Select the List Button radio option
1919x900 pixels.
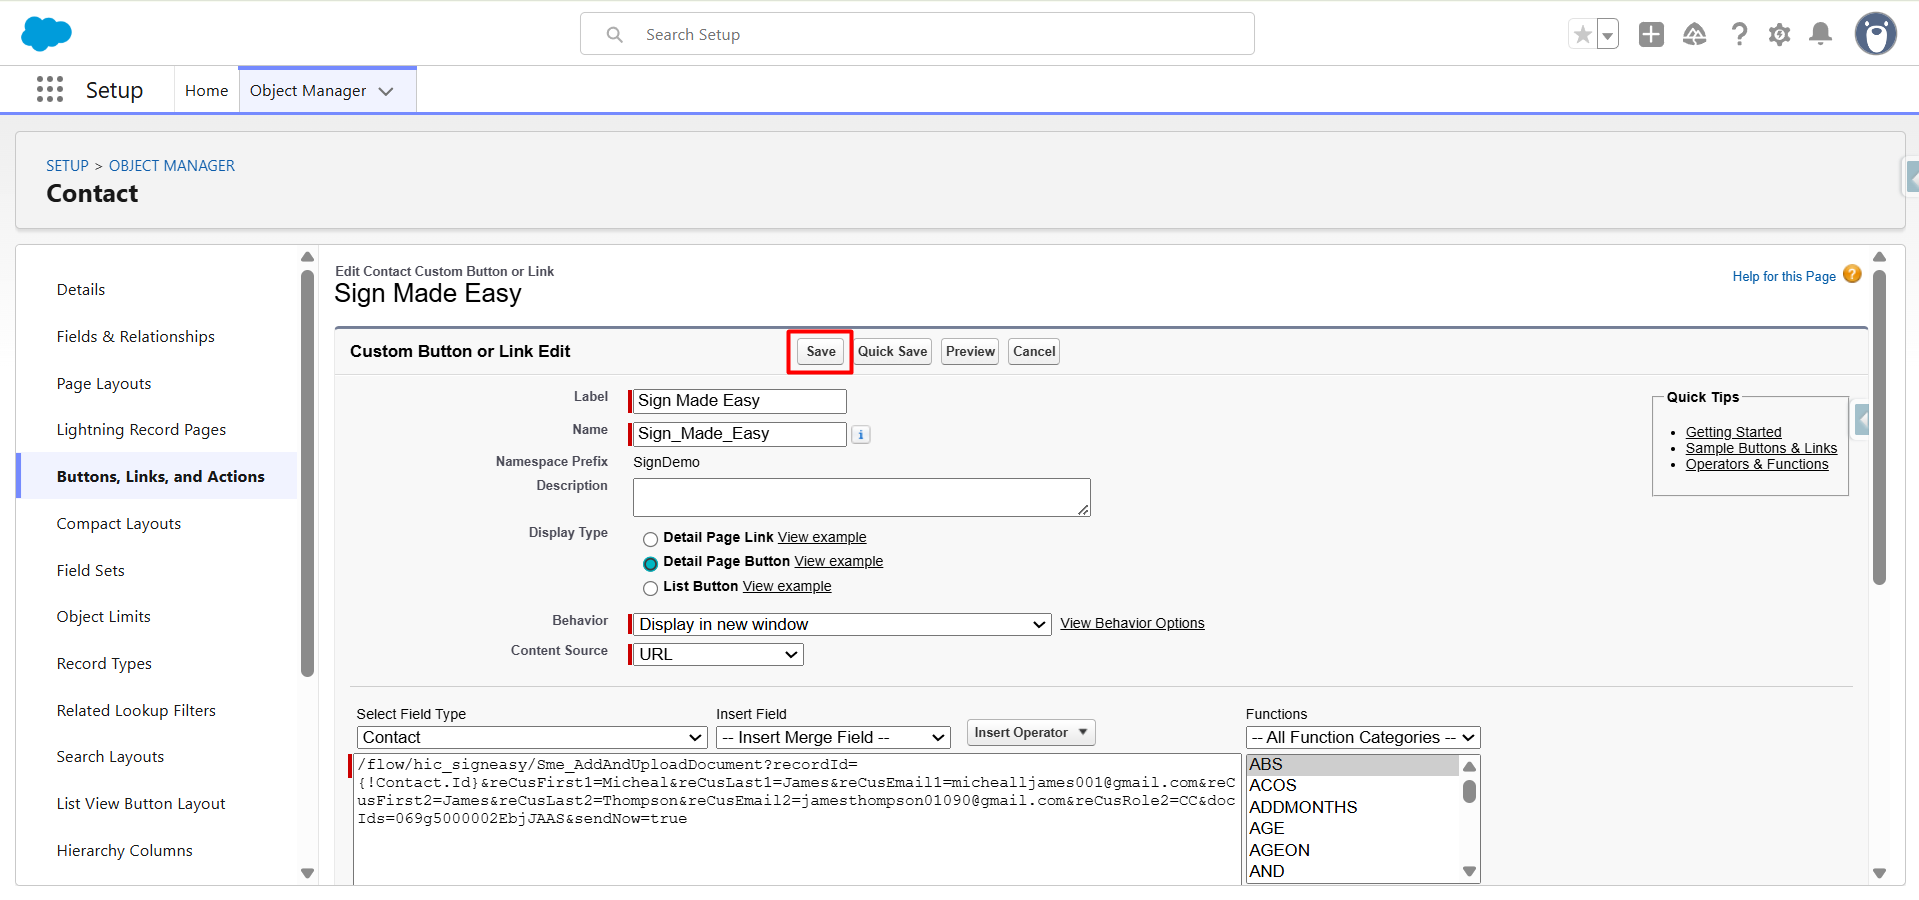click(x=650, y=588)
